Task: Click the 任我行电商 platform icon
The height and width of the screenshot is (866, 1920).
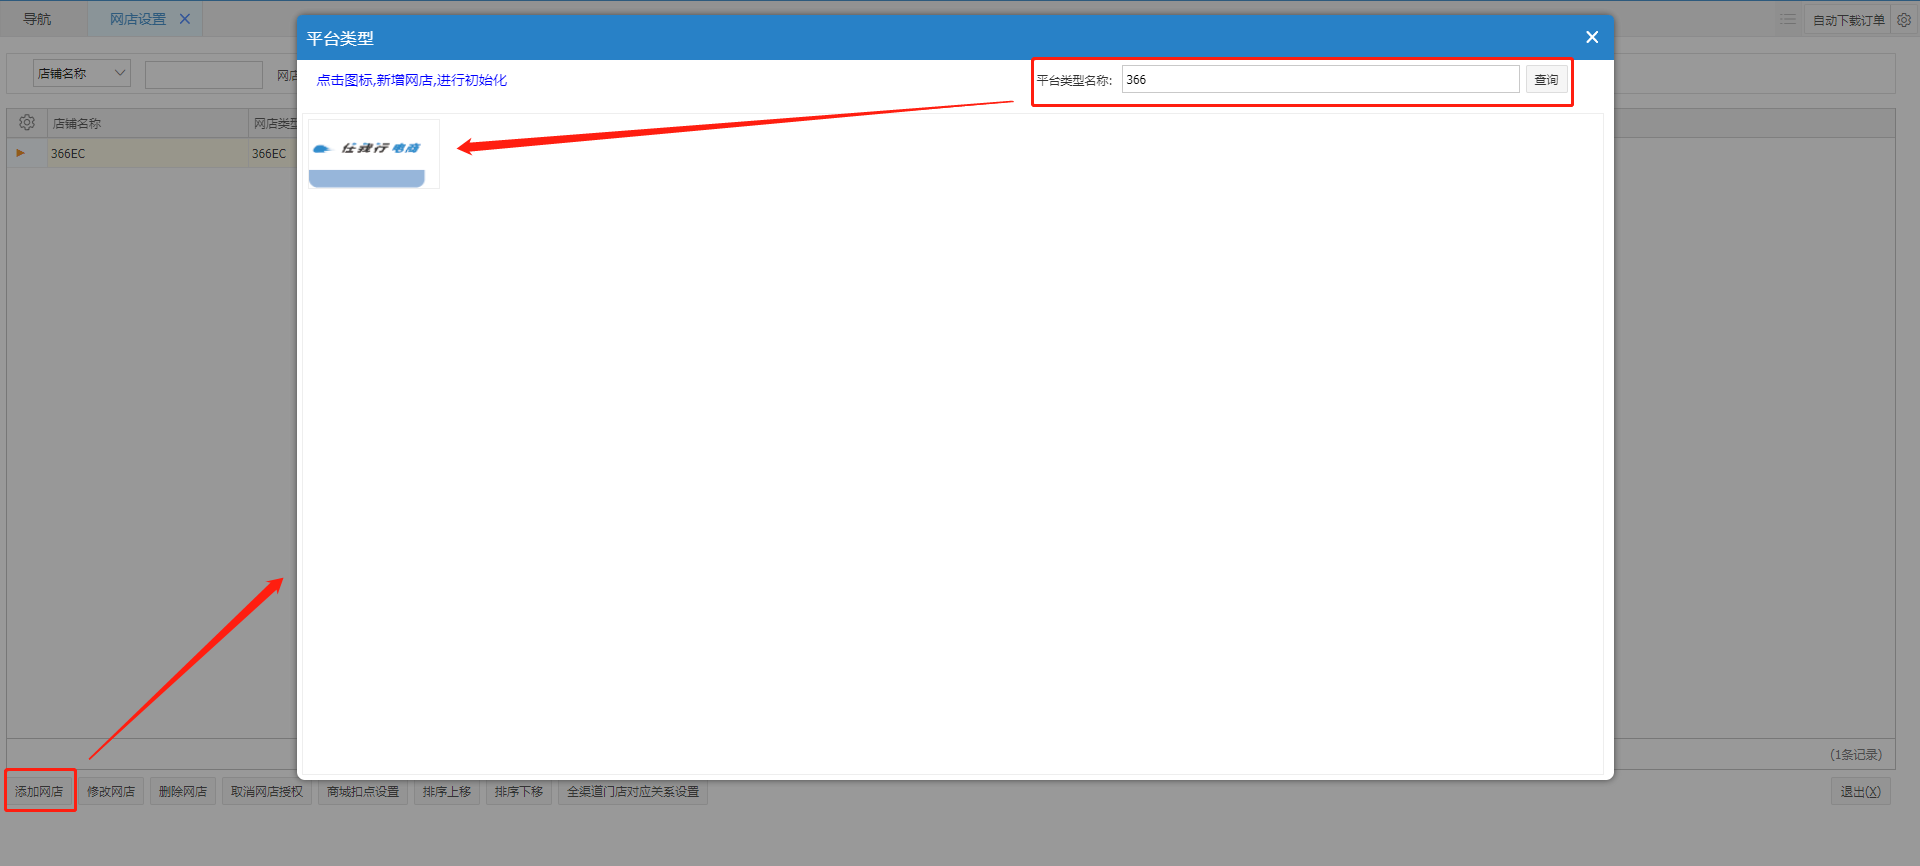Action: [373, 154]
